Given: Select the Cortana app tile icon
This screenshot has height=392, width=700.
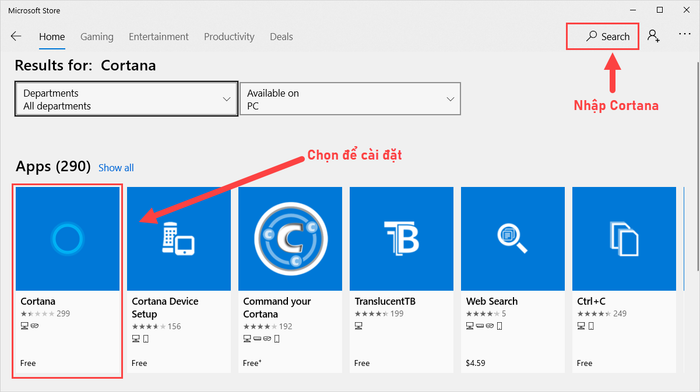Looking at the screenshot, I should click(x=67, y=239).
